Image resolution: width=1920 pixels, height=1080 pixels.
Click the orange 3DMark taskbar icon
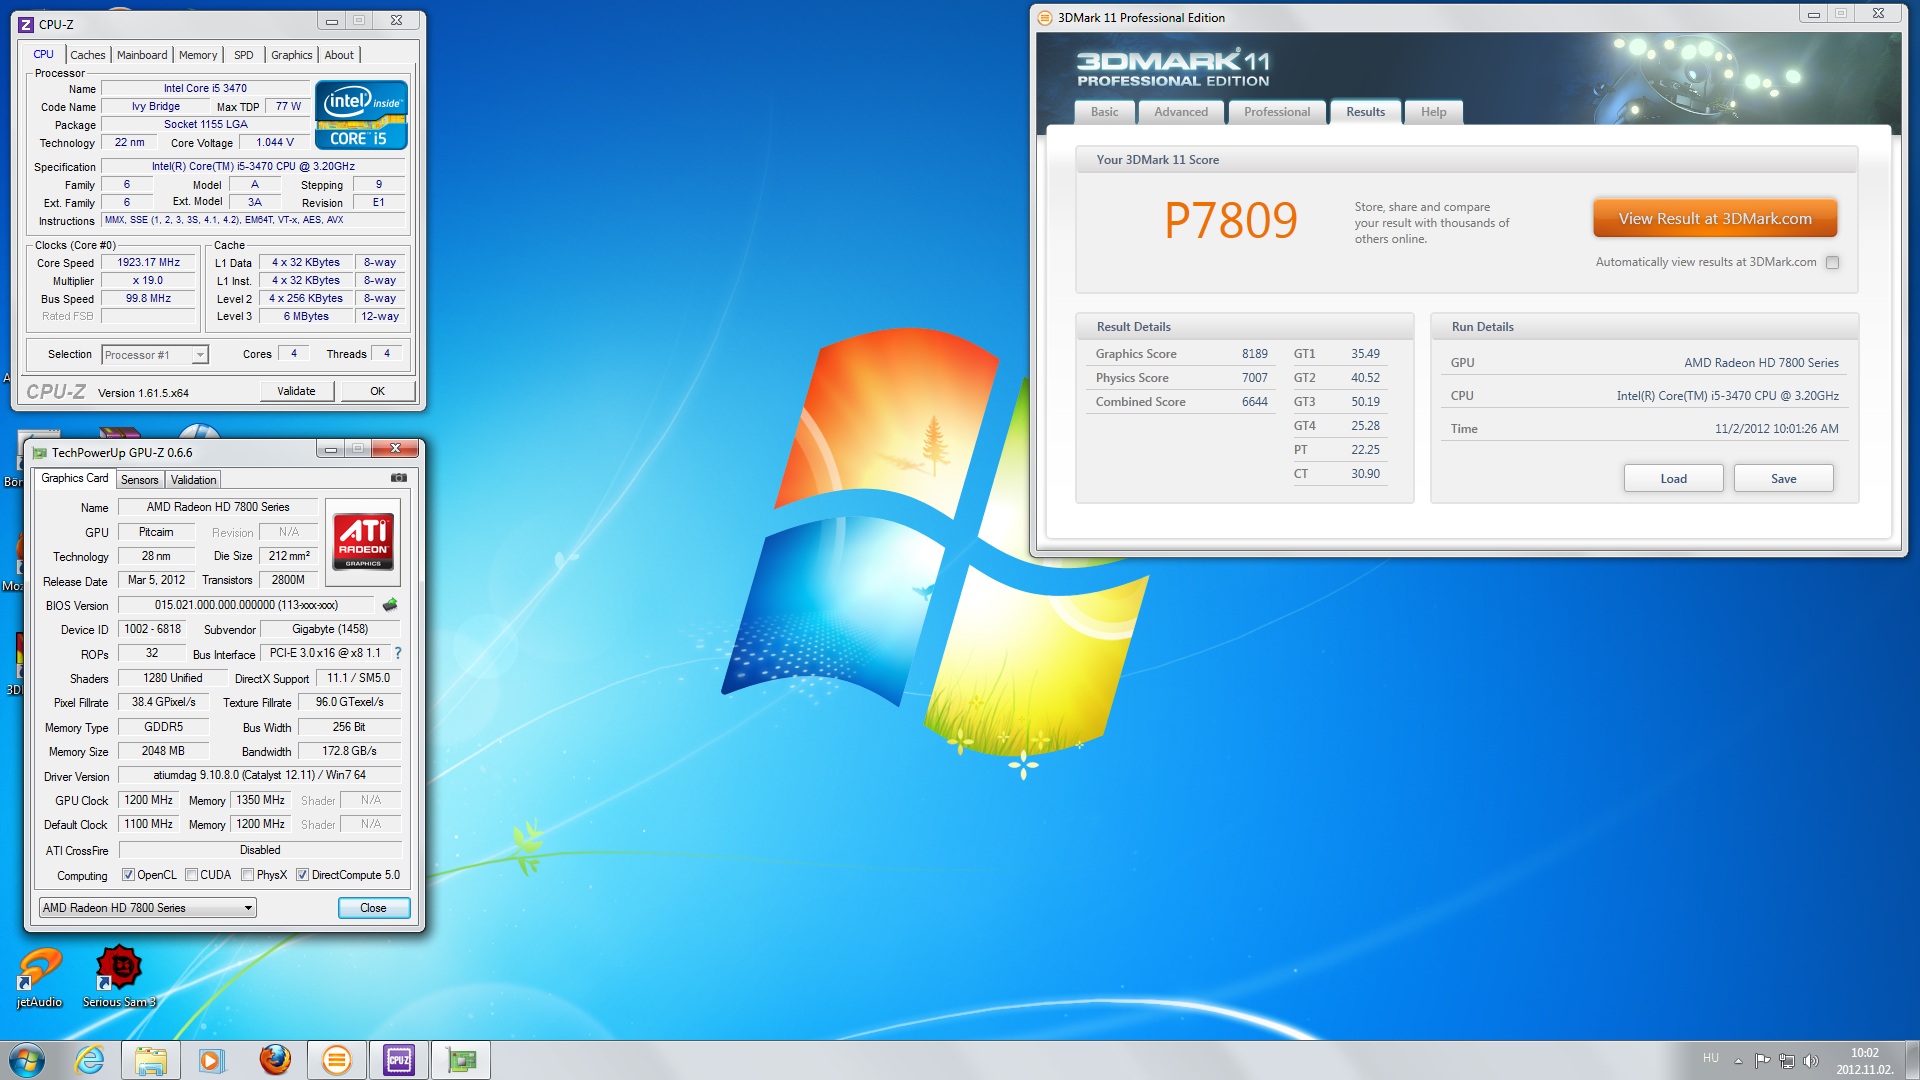337,1060
